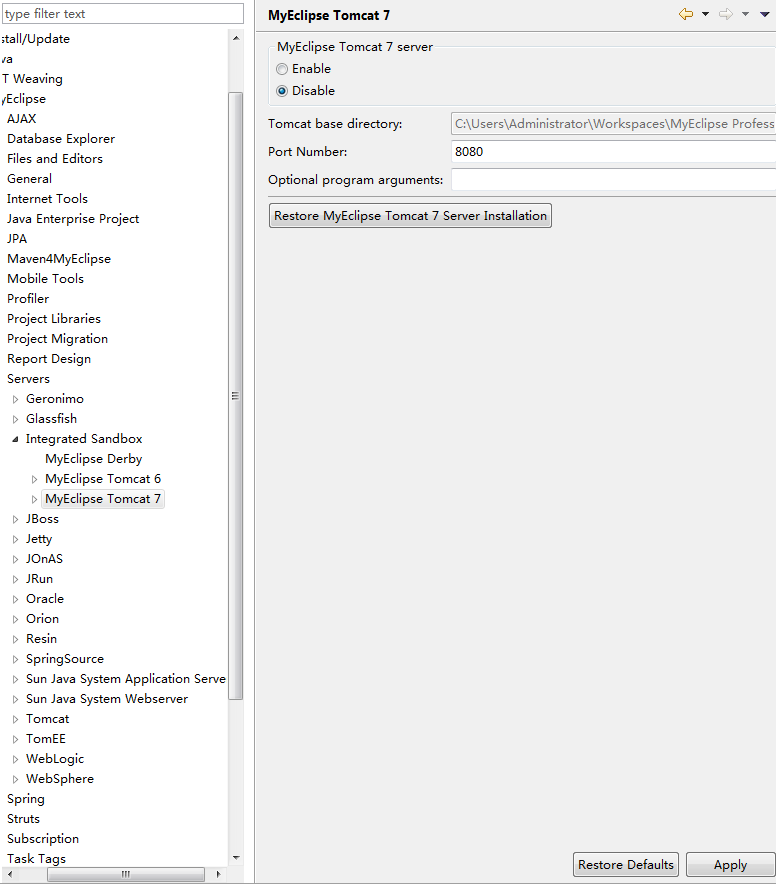Click the horizontal scrollbar left arrow
Image resolution: width=776 pixels, height=885 pixels.
click(x=10, y=874)
